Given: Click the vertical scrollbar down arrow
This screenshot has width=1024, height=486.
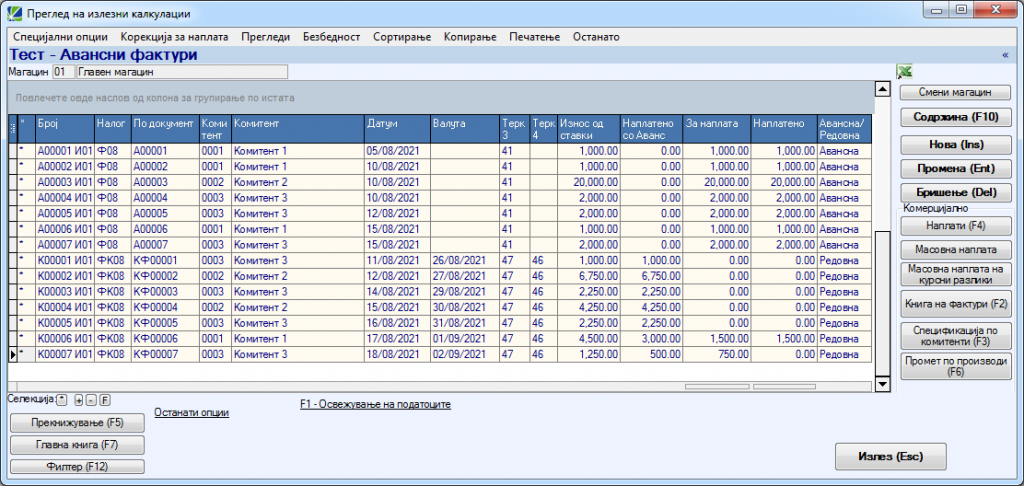Looking at the screenshot, I should [x=882, y=385].
